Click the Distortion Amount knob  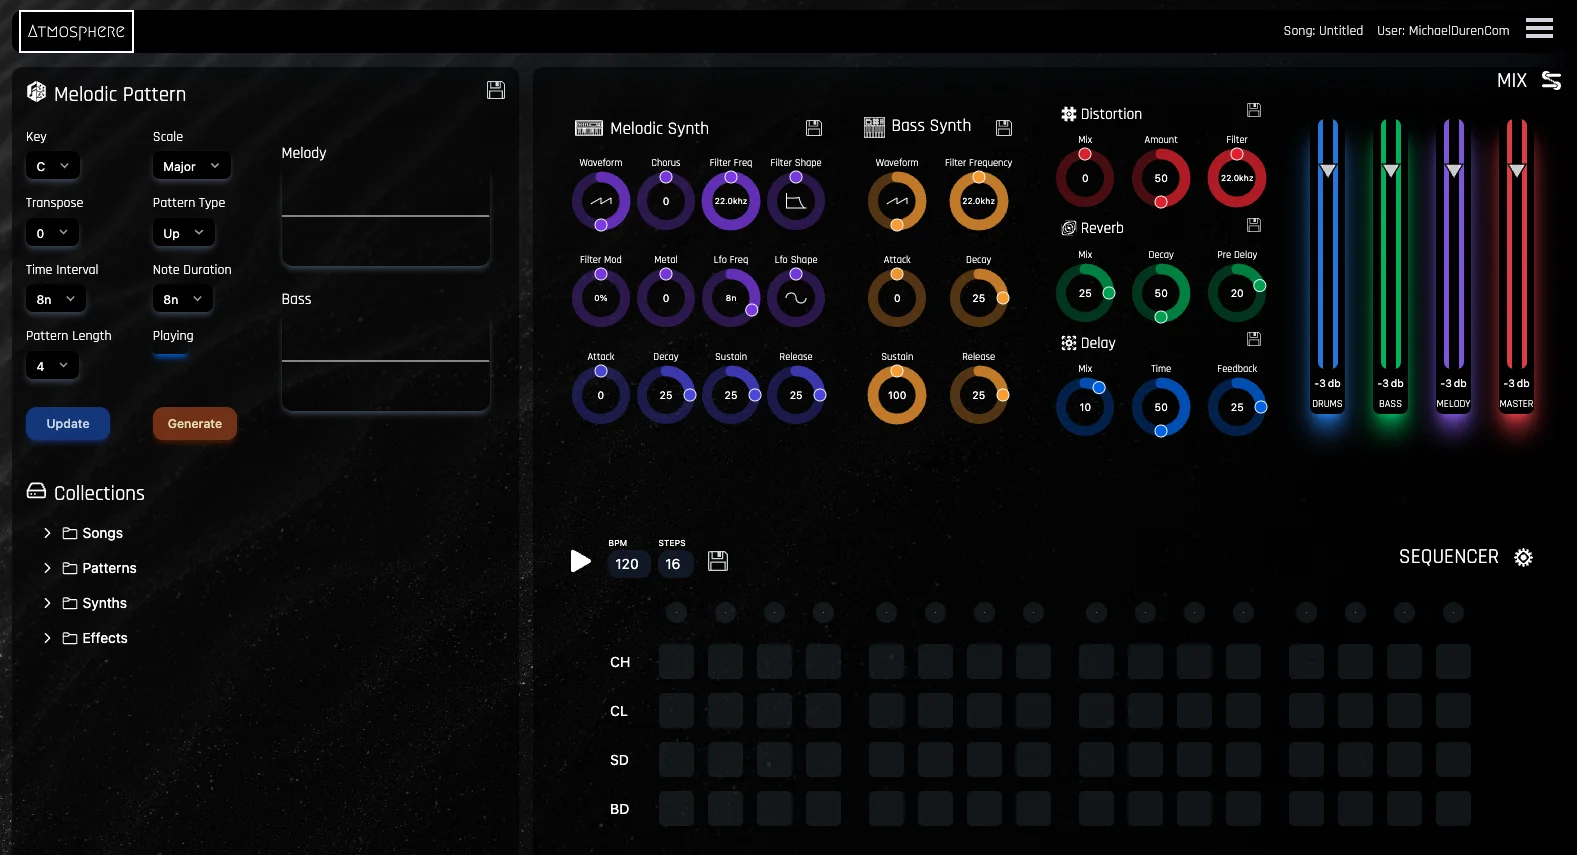click(1161, 178)
